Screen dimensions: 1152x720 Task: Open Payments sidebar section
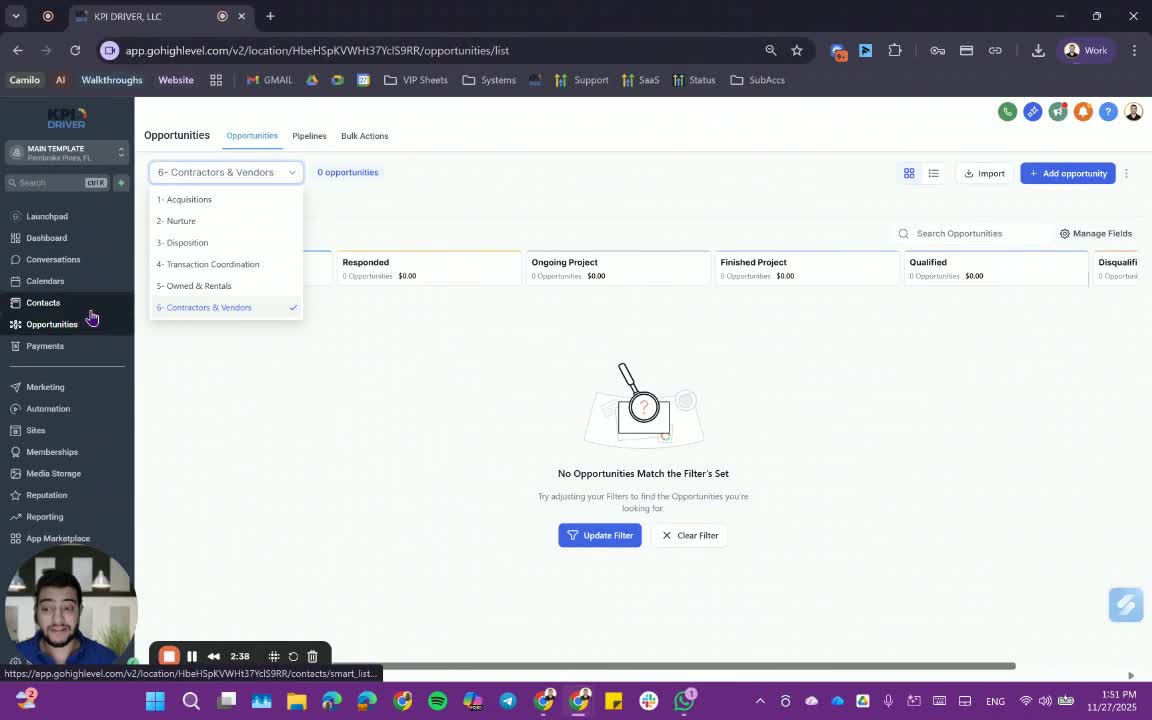pos(45,346)
